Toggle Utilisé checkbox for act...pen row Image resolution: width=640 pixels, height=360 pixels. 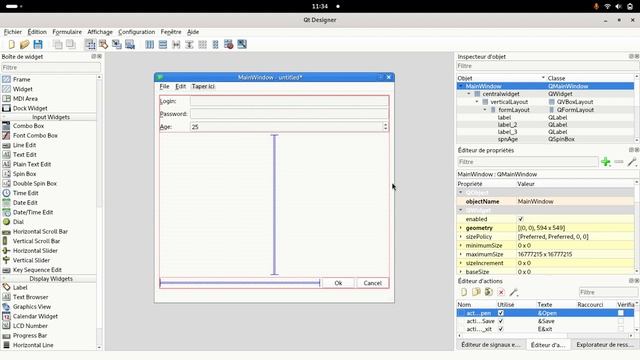tap(501, 313)
